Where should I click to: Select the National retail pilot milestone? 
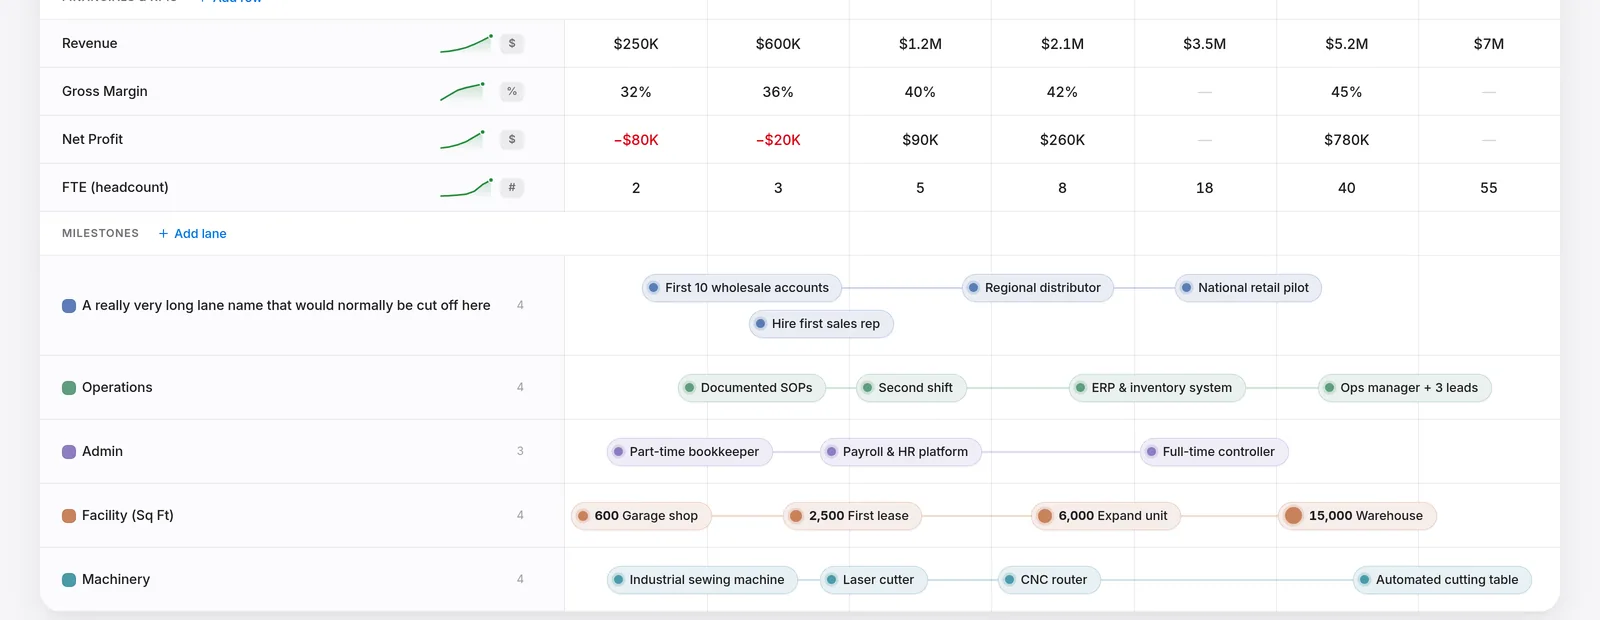coord(1248,288)
